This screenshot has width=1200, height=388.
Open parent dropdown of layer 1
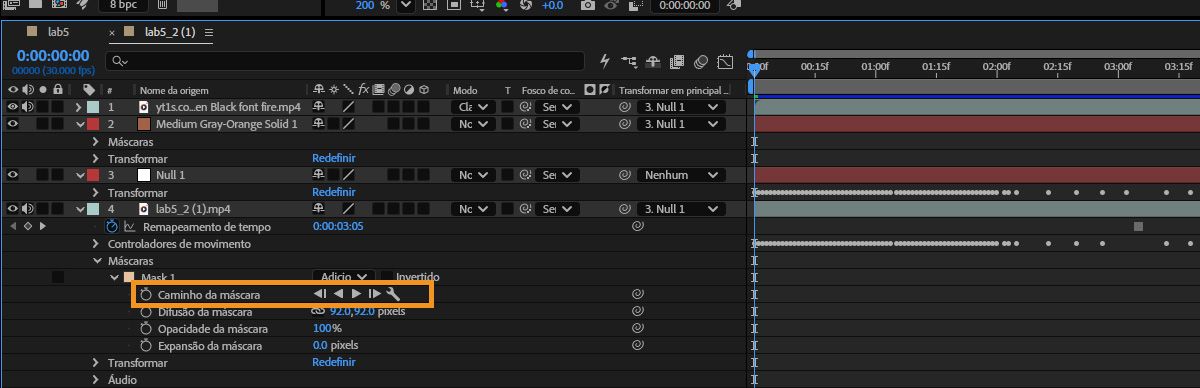(681, 107)
